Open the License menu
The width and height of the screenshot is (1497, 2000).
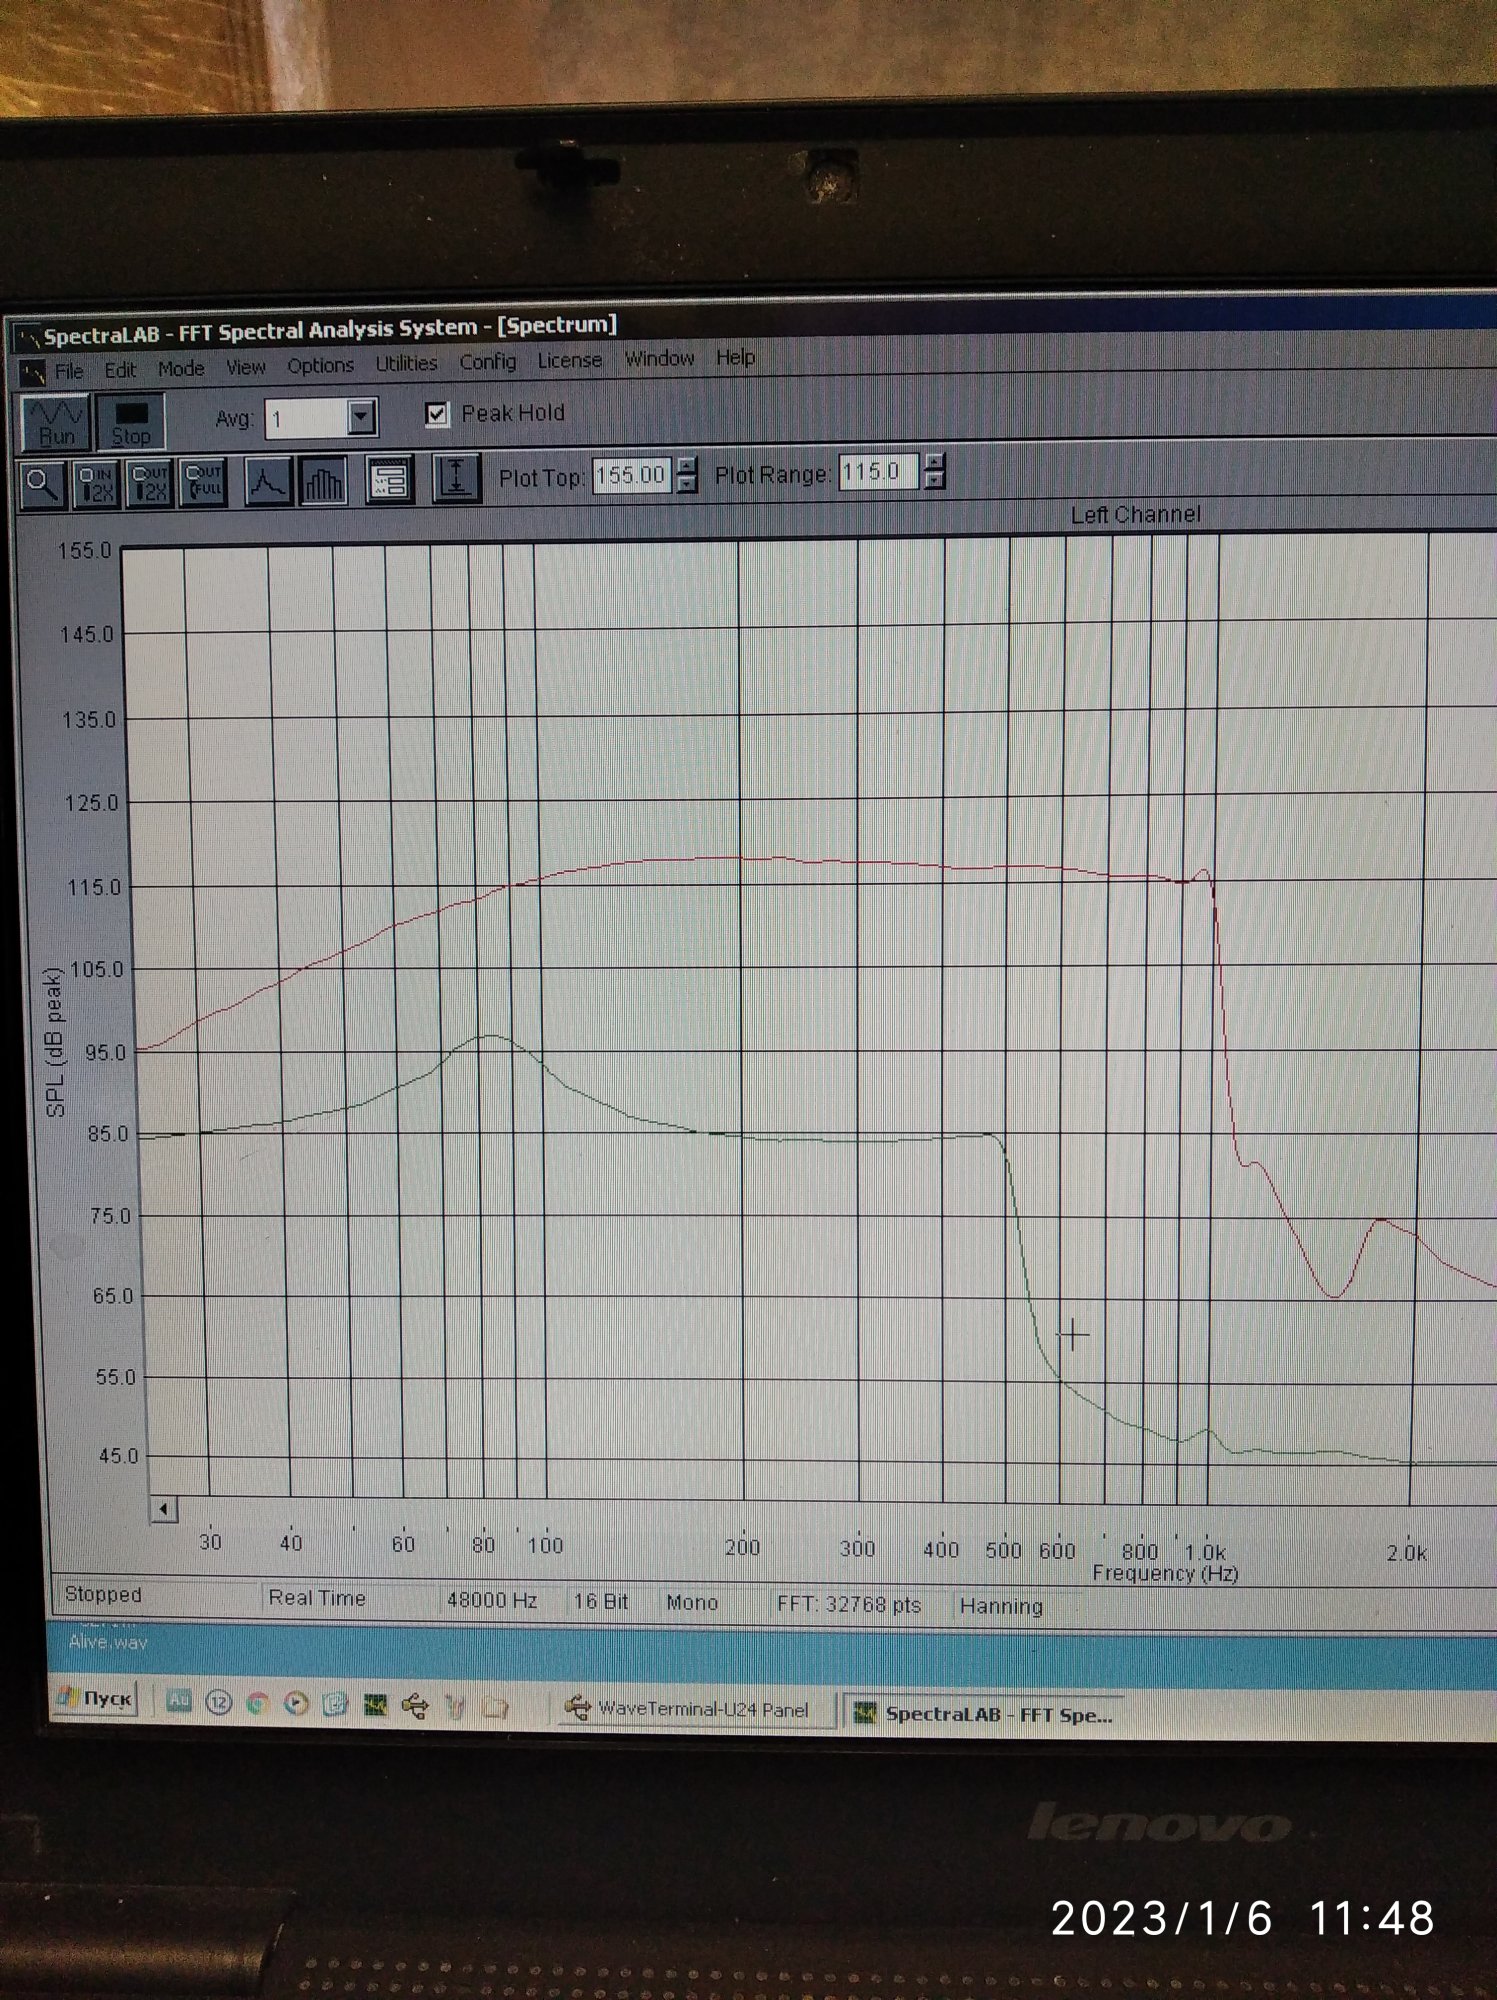[x=570, y=360]
